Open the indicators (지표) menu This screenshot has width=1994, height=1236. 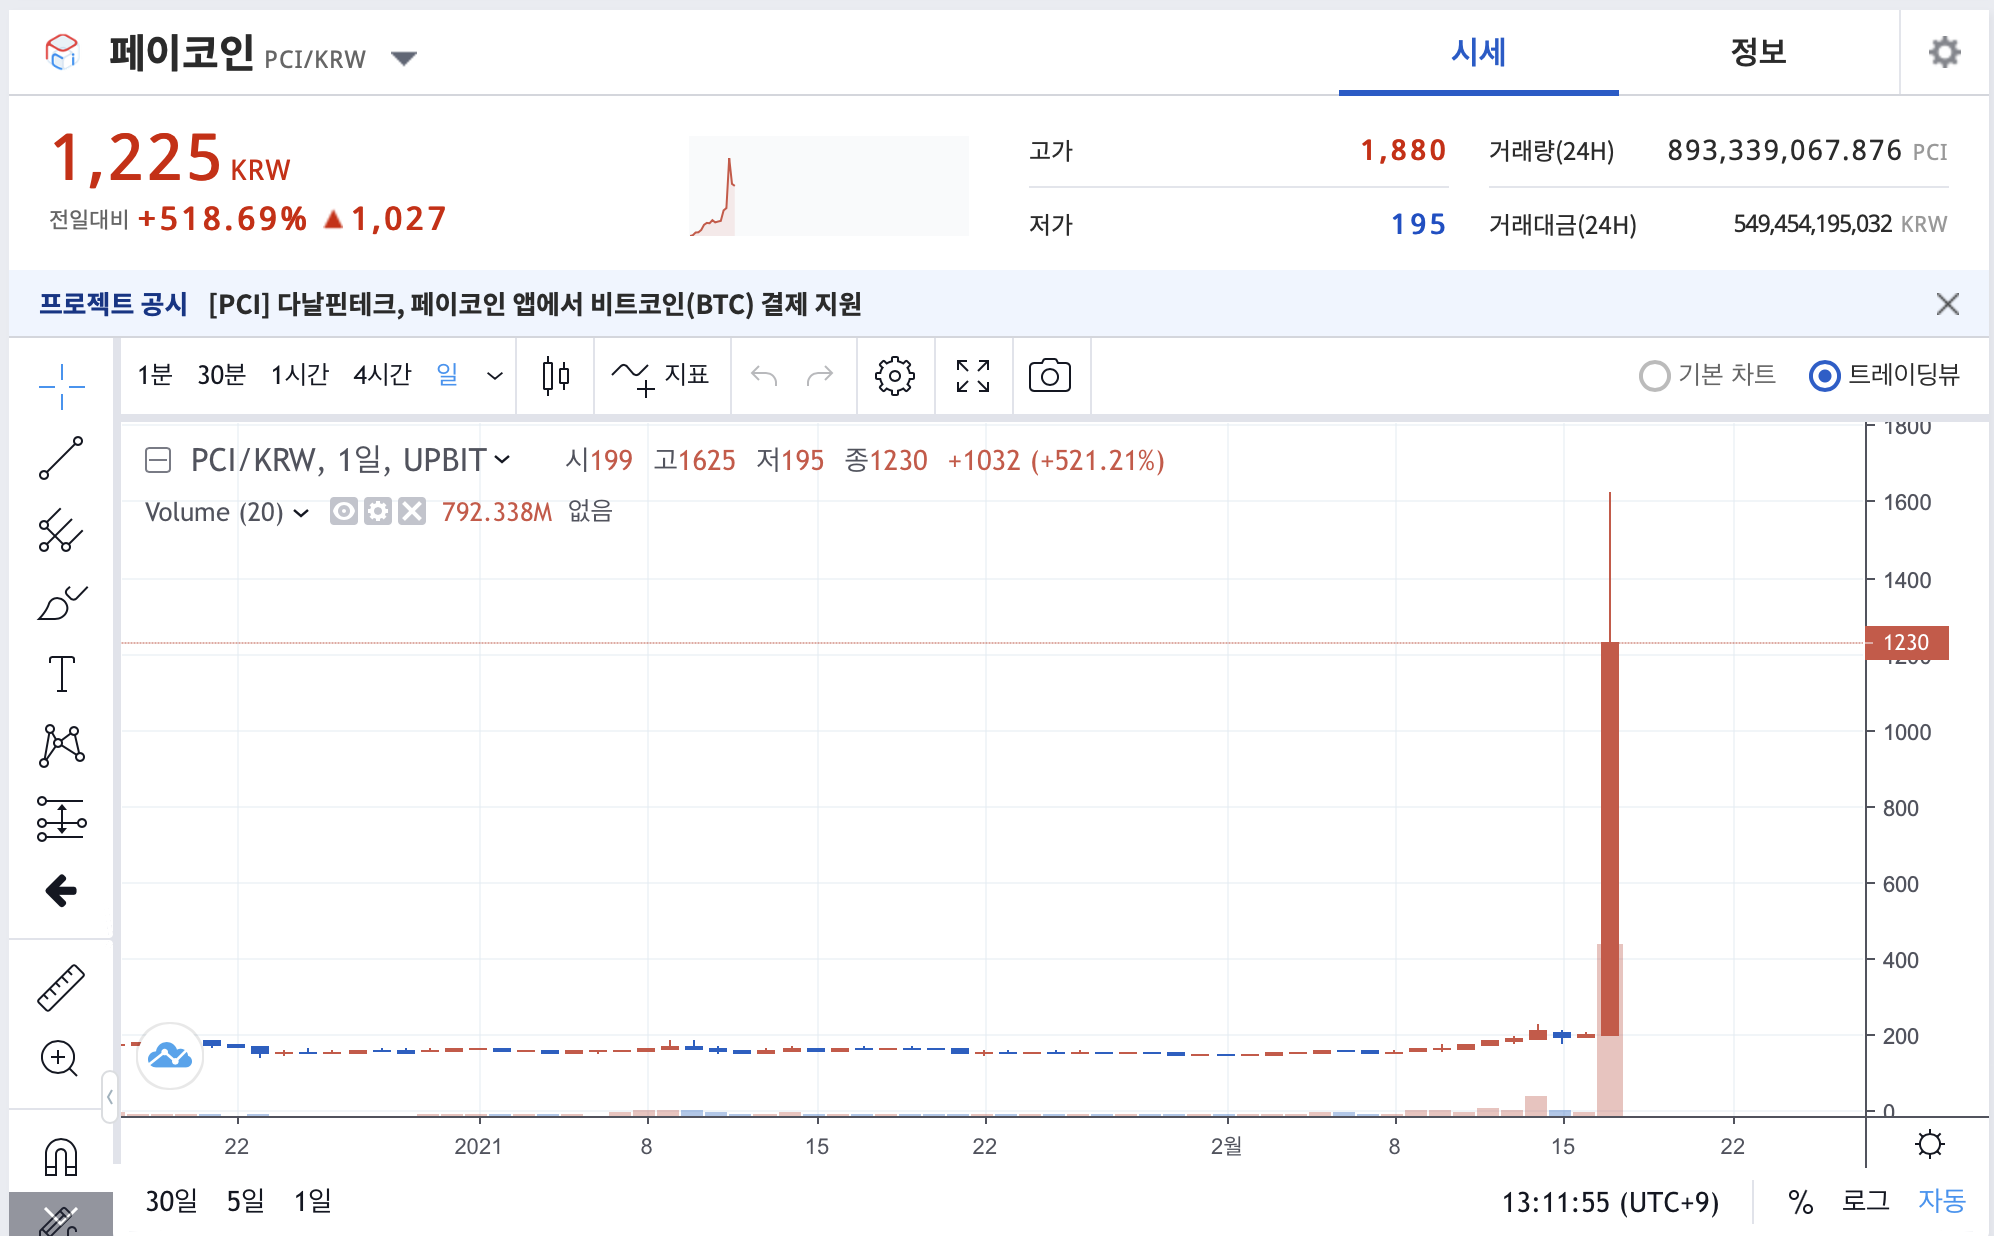coord(660,376)
